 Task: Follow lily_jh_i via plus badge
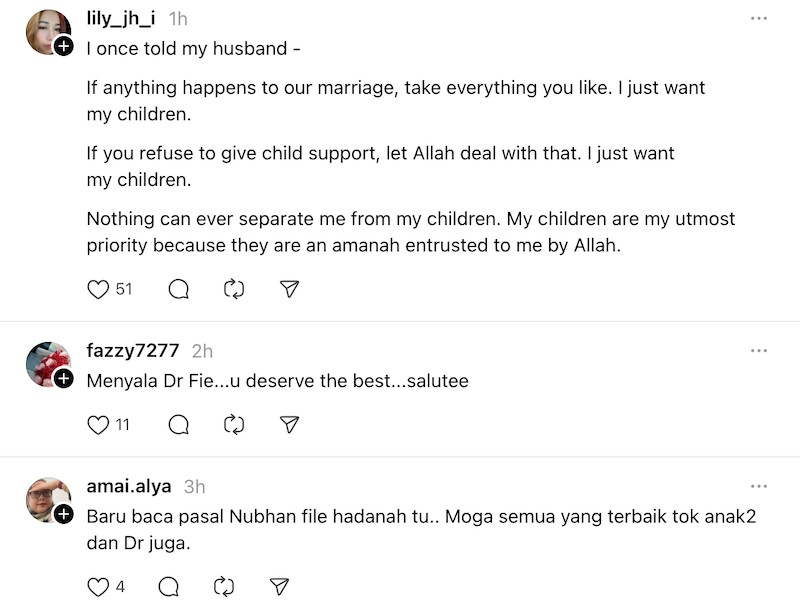click(x=63, y=46)
